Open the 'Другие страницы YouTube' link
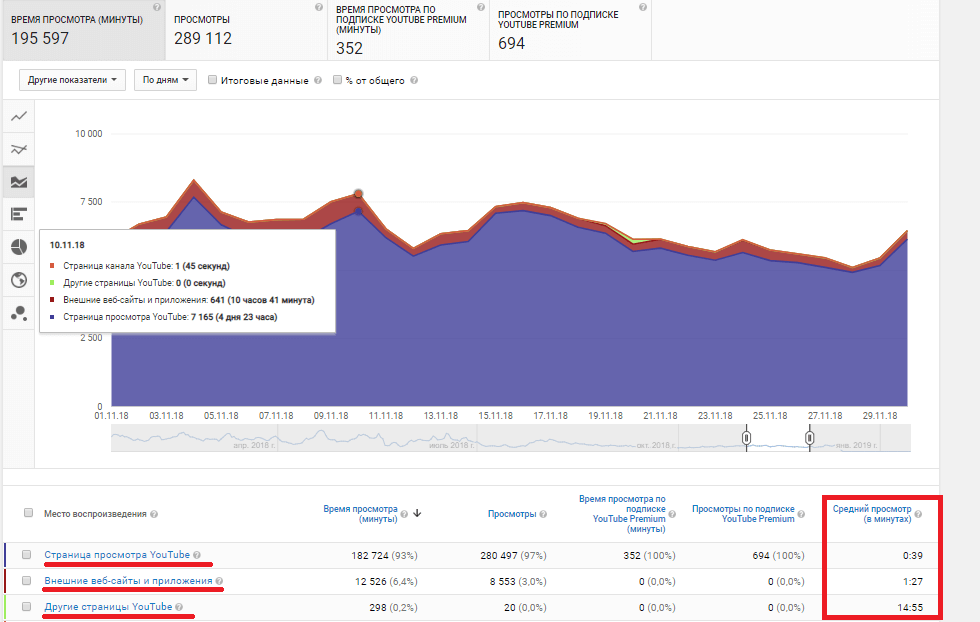Image resolution: width=980 pixels, height=622 pixels. tap(108, 607)
